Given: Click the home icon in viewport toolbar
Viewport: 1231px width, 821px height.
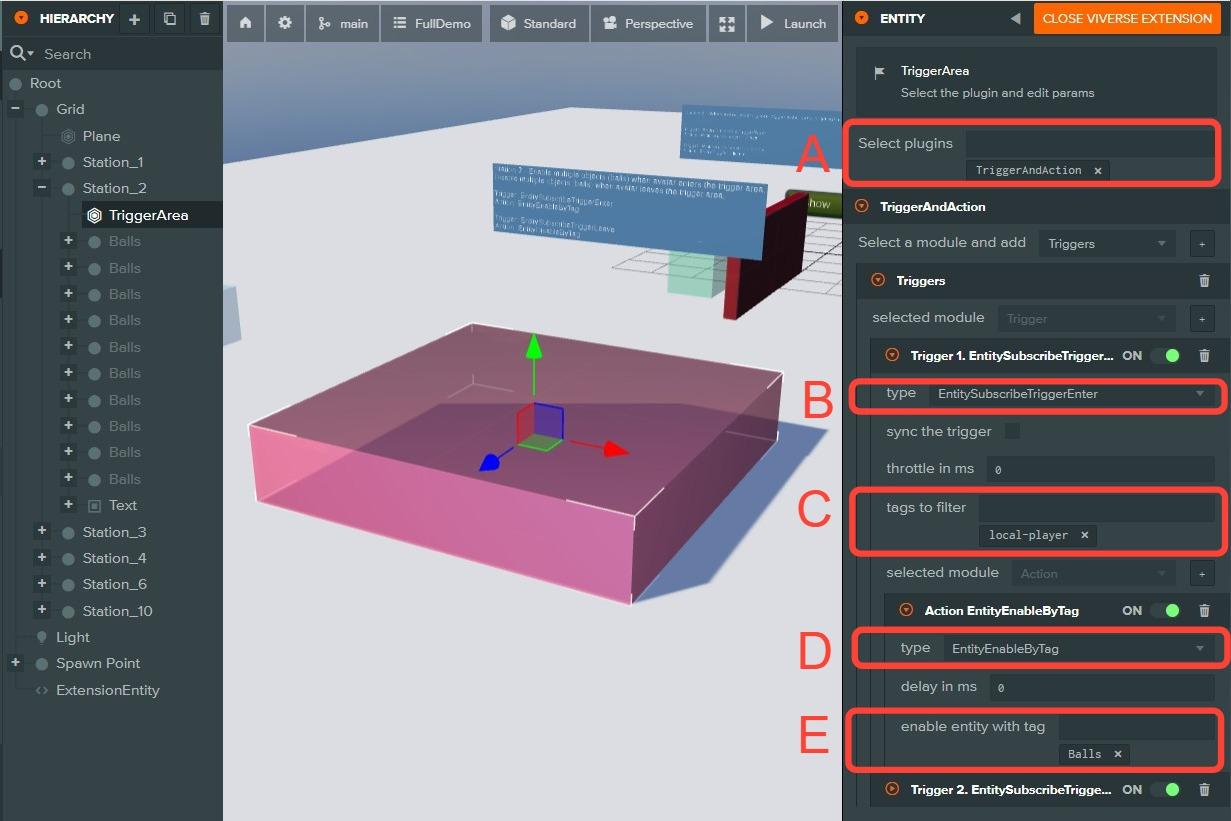Looking at the screenshot, I should 245,23.
